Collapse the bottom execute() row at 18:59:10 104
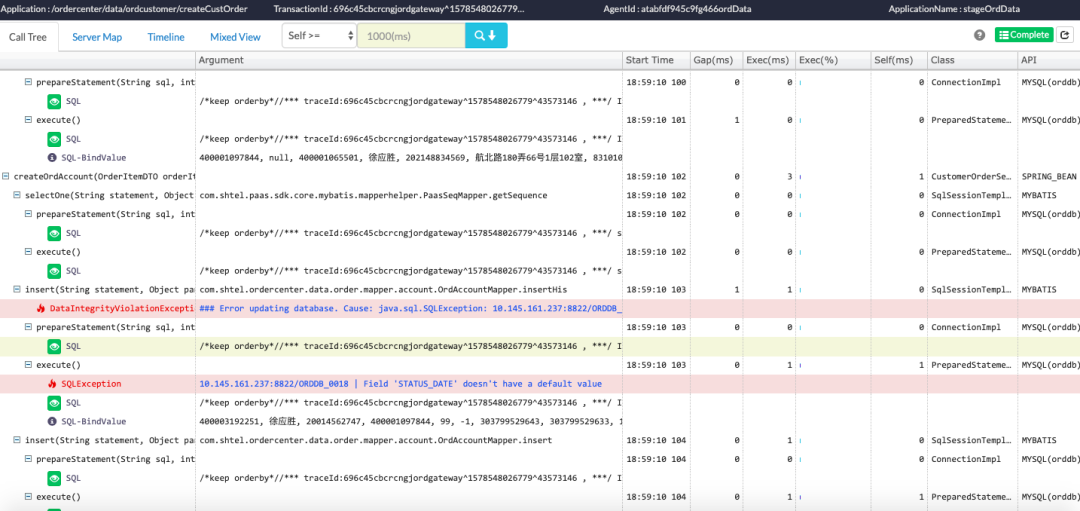Screen dimensions: 1080x511 28,496
